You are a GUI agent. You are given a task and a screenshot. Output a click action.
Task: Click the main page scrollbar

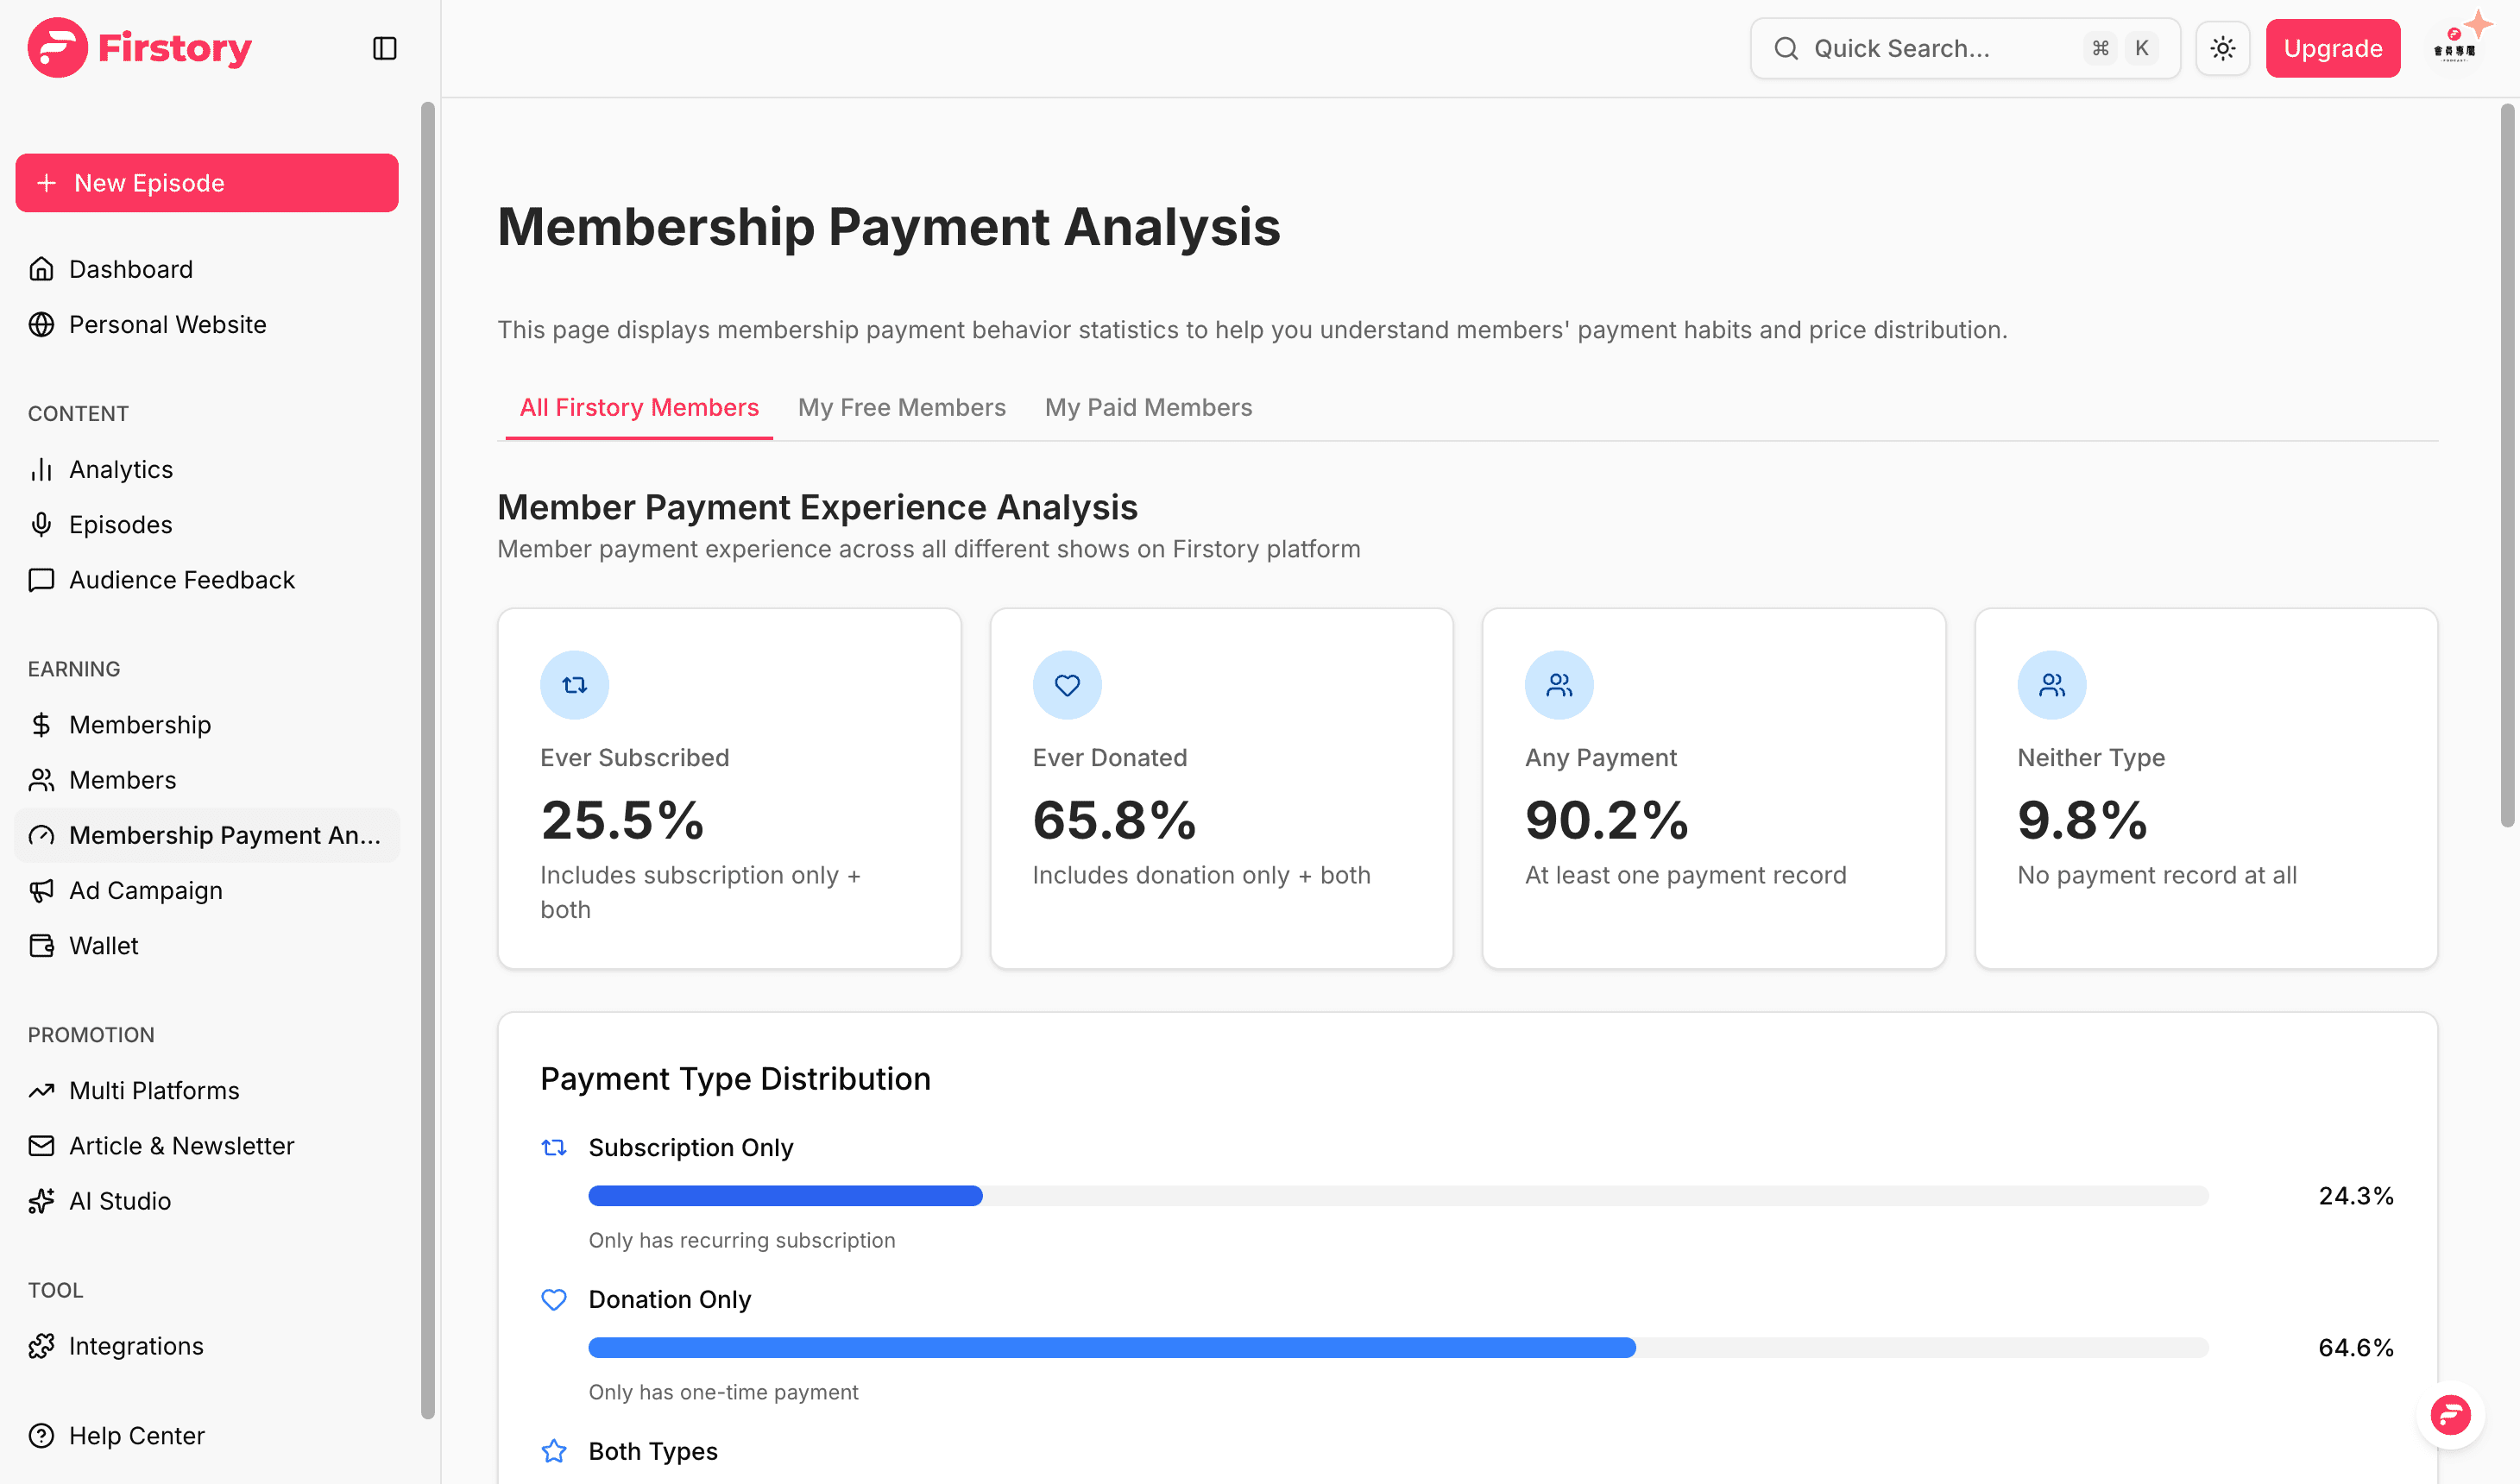pyautogui.click(x=2508, y=465)
